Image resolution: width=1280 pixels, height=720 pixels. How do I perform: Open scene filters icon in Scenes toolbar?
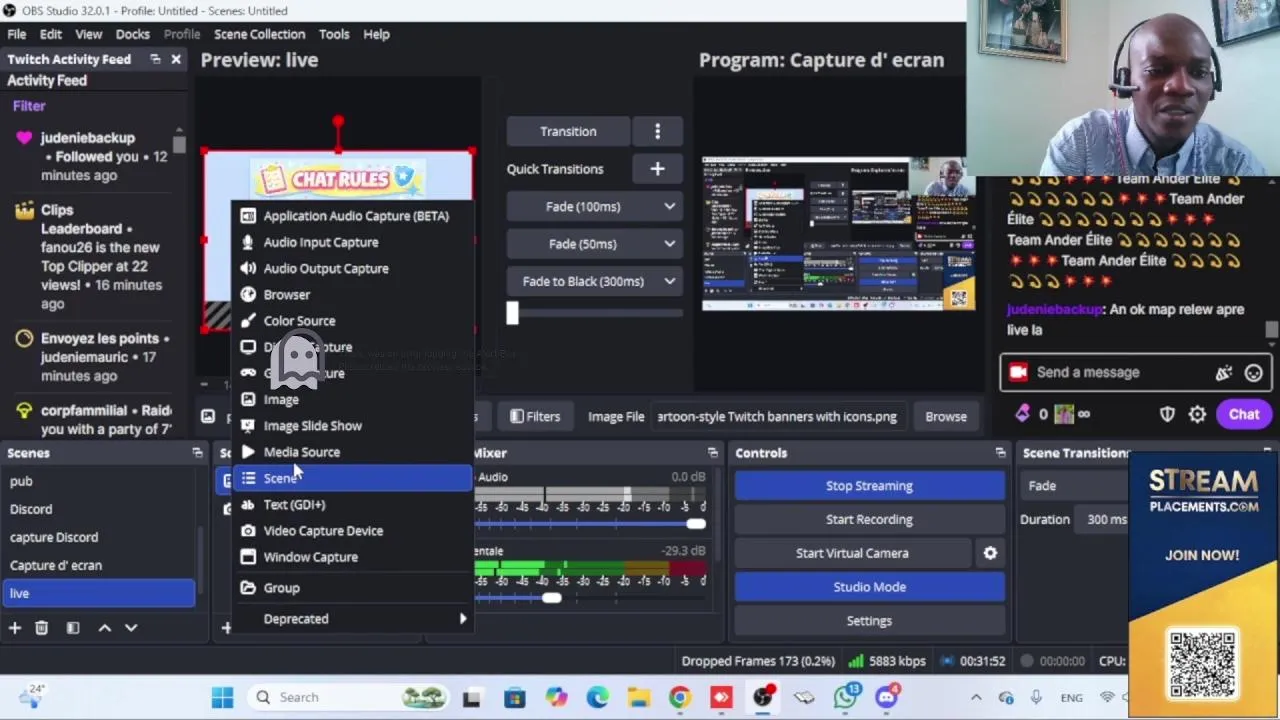pos(73,628)
